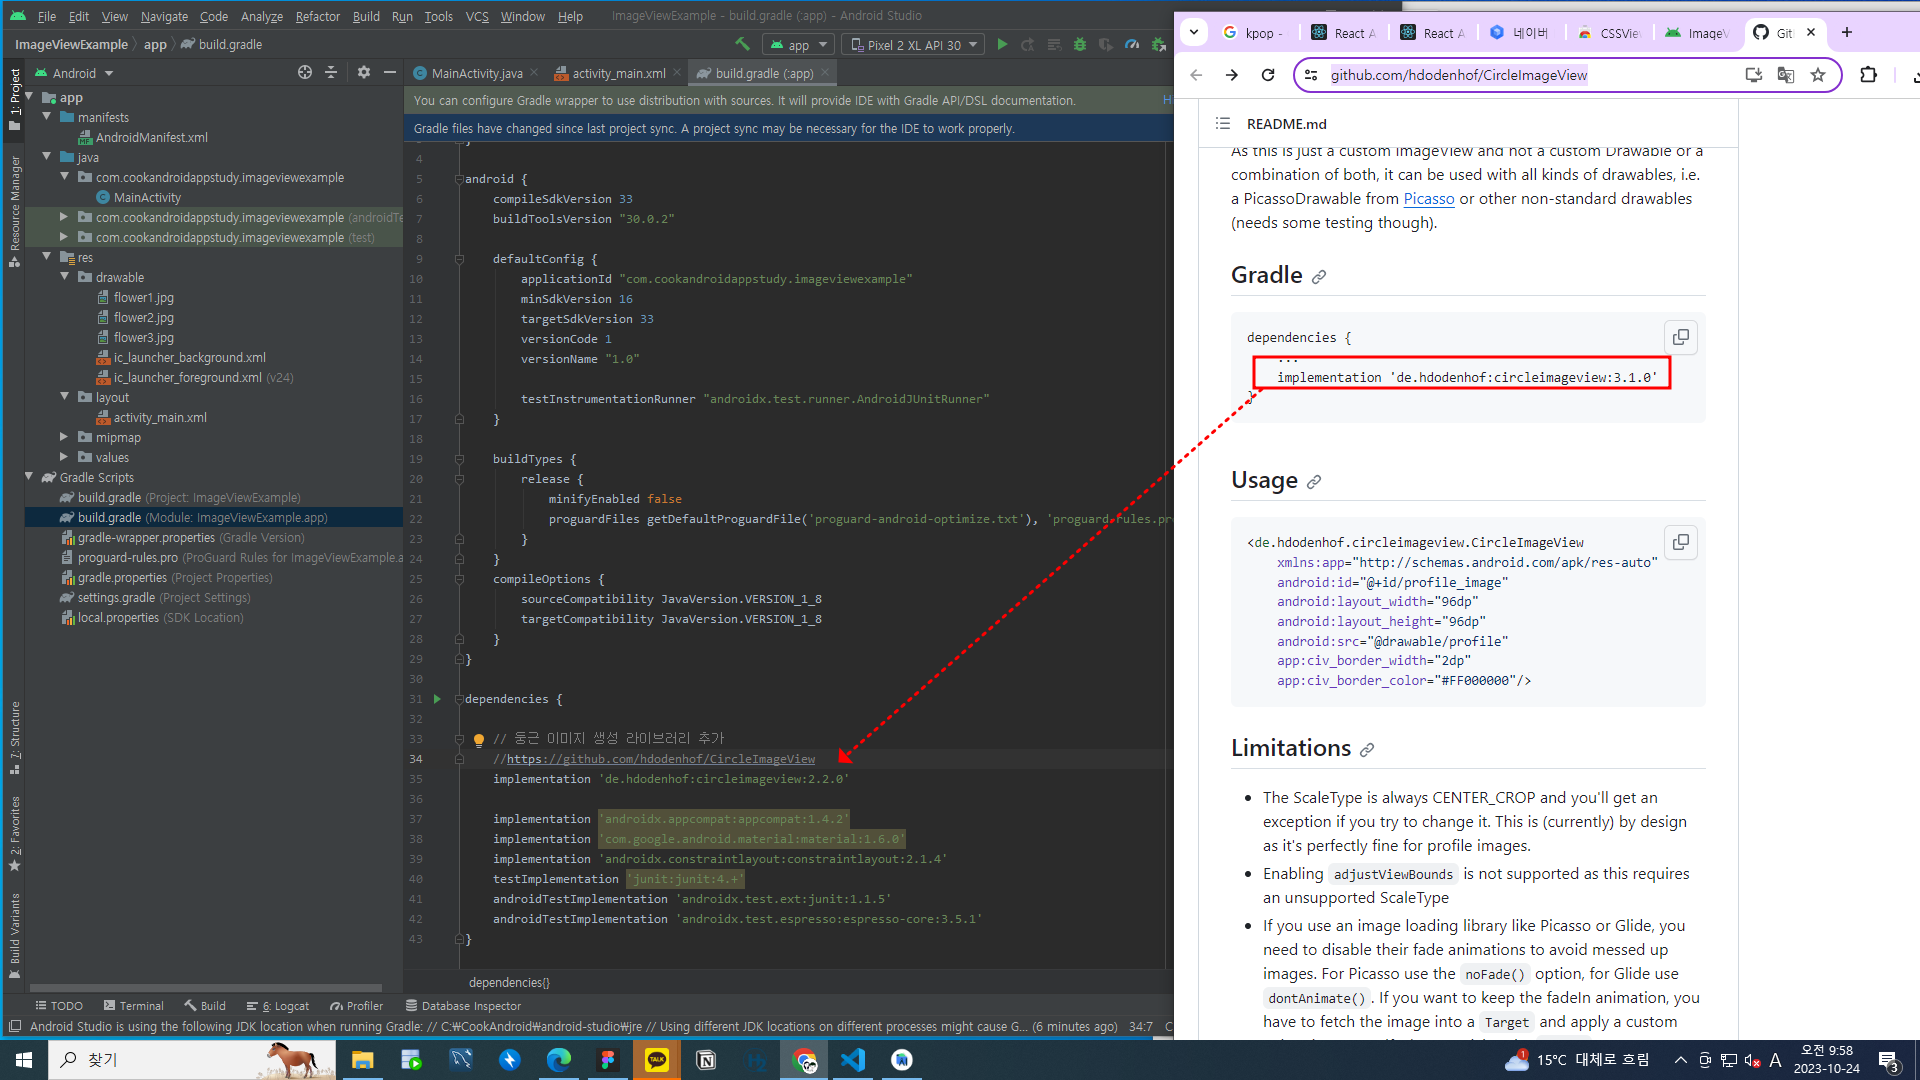Open the Refactor menu
This screenshot has height=1080, width=1920.
317,16
